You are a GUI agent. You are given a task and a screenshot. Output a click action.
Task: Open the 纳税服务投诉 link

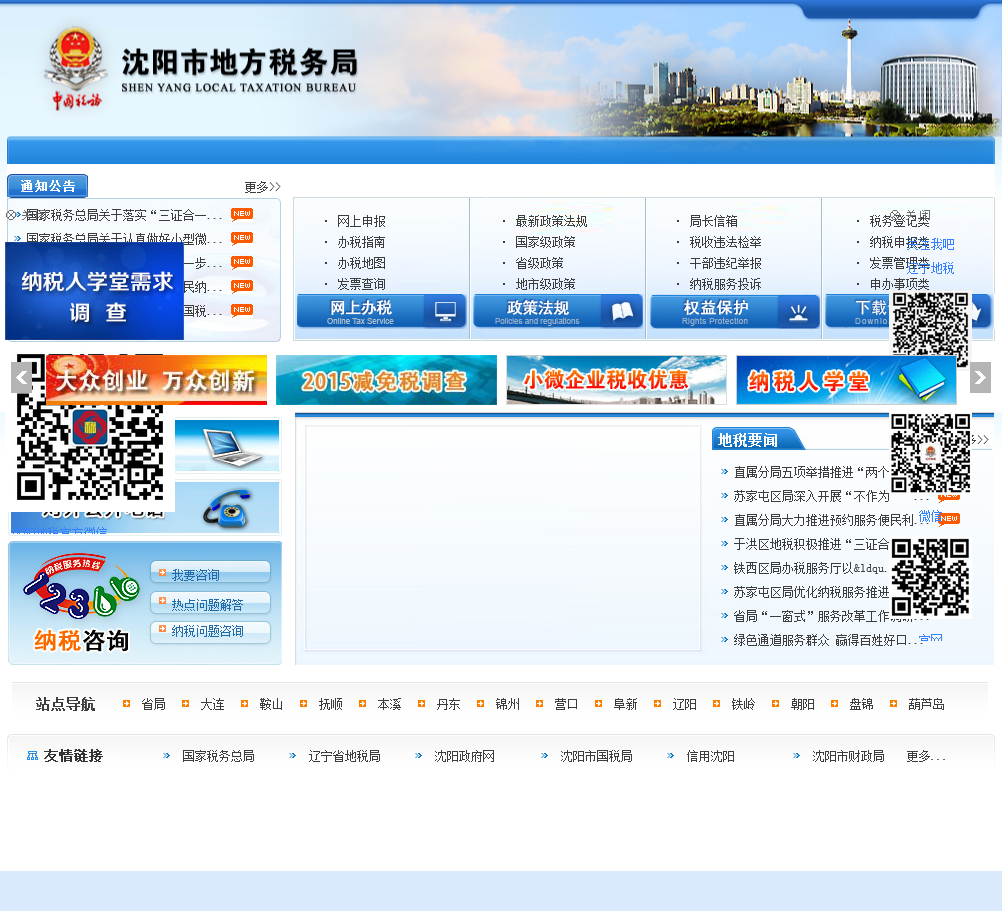(x=725, y=284)
